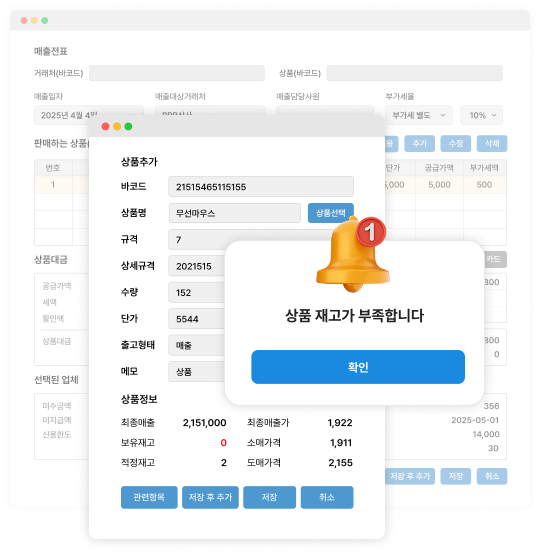This screenshot has height=552, width=540.
Task: Click the 신용한도 label in 선택된 업체 panel
Action: tap(57, 434)
